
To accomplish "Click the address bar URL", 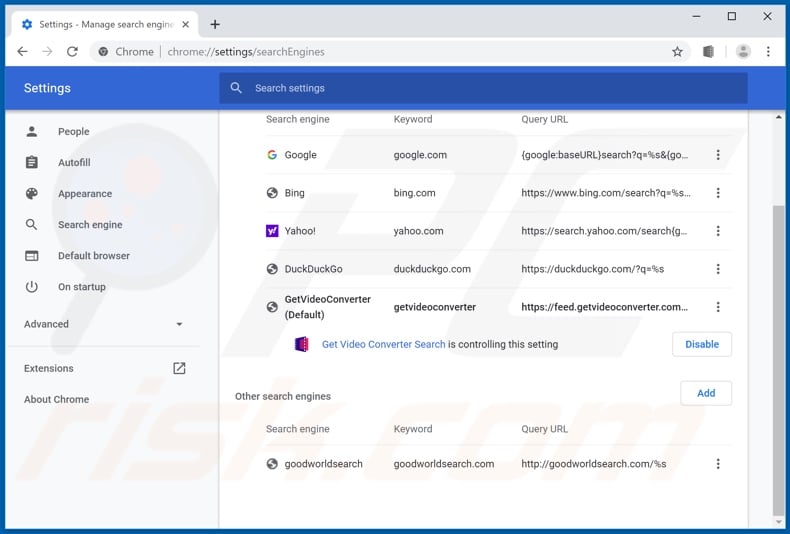I will pos(246,51).
